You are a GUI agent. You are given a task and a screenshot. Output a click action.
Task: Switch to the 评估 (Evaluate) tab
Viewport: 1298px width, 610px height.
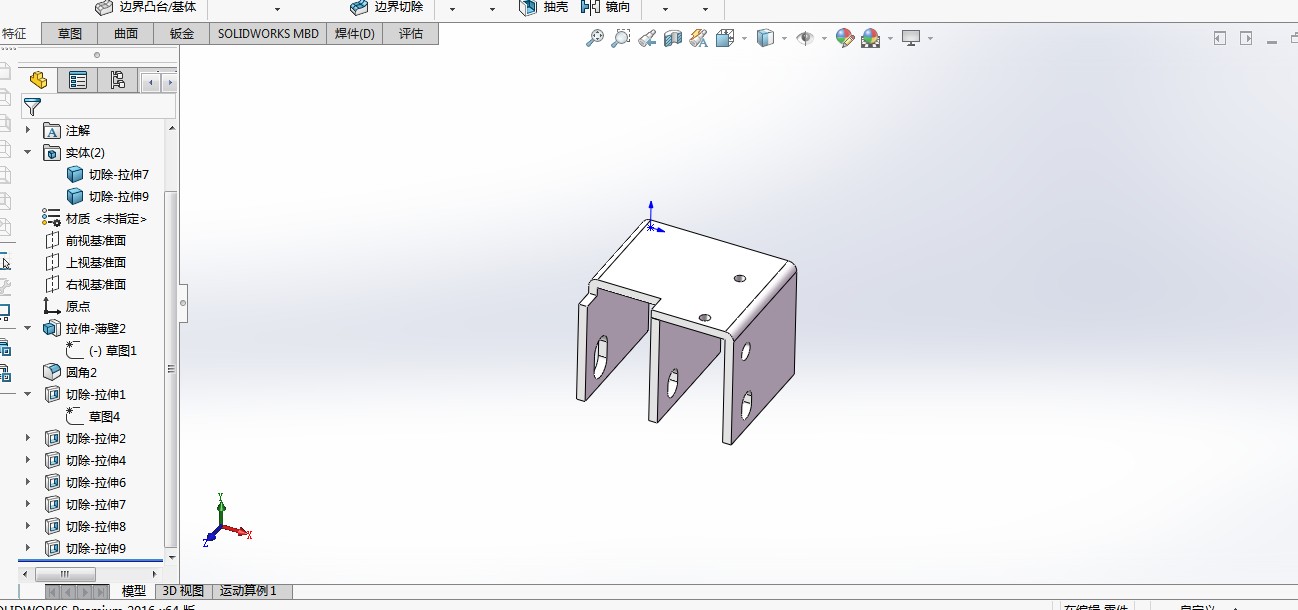pos(411,33)
